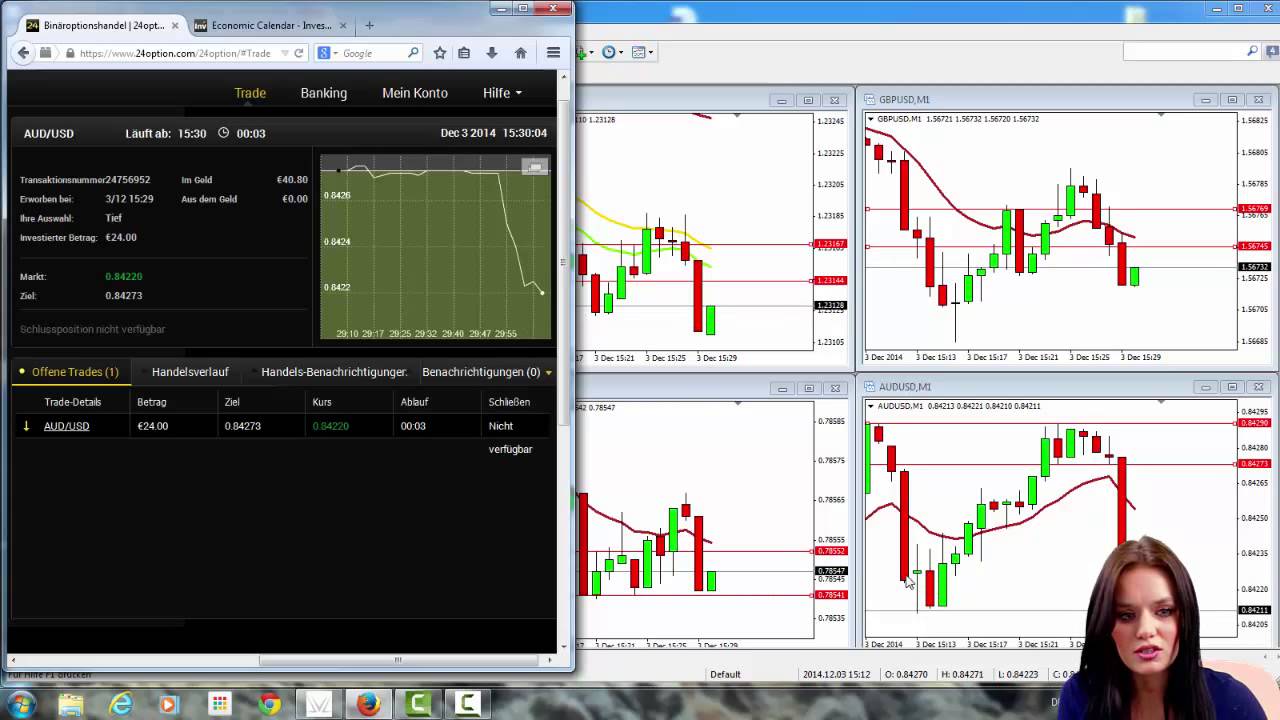Open Handels-Benachrichtigungen tab
This screenshot has width=1280, height=720.
[x=334, y=372]
